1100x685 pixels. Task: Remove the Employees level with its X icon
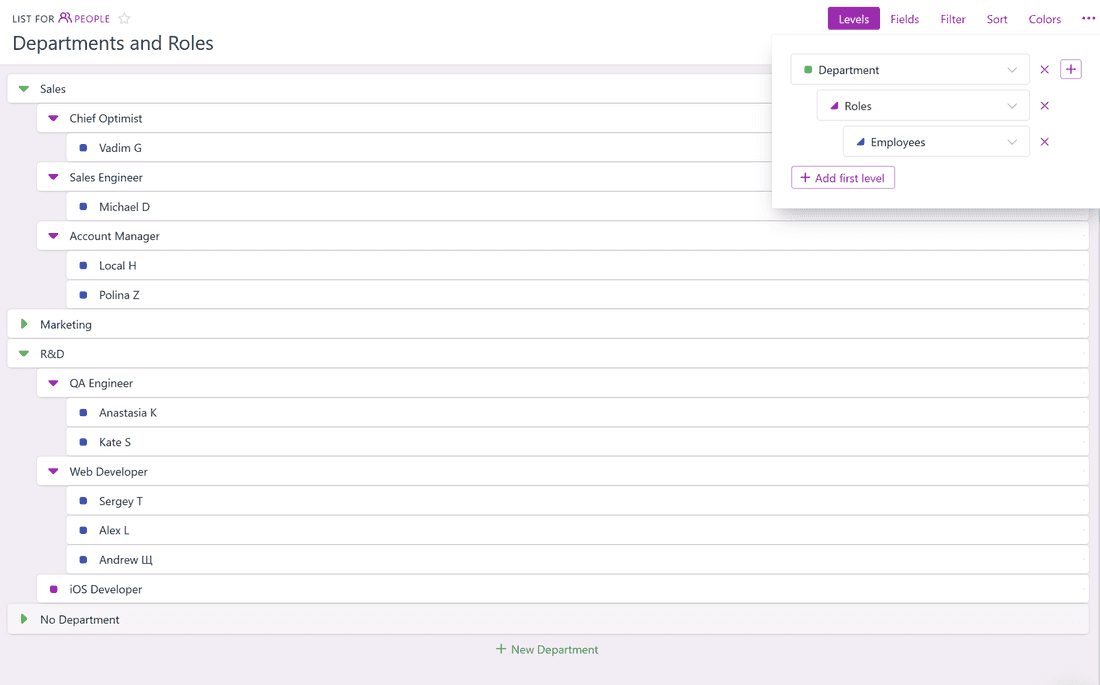[x=1044, y=141]
